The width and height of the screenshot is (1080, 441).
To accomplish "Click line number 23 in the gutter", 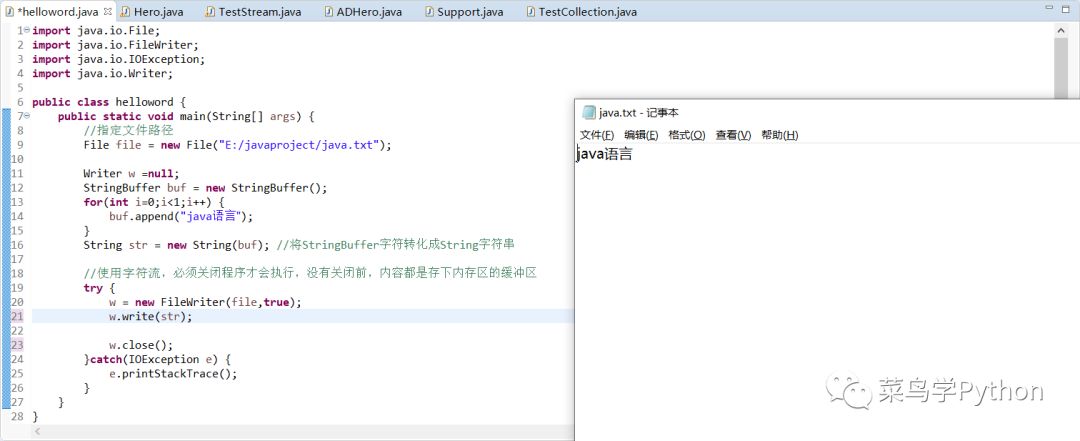I will pos(17,345).
